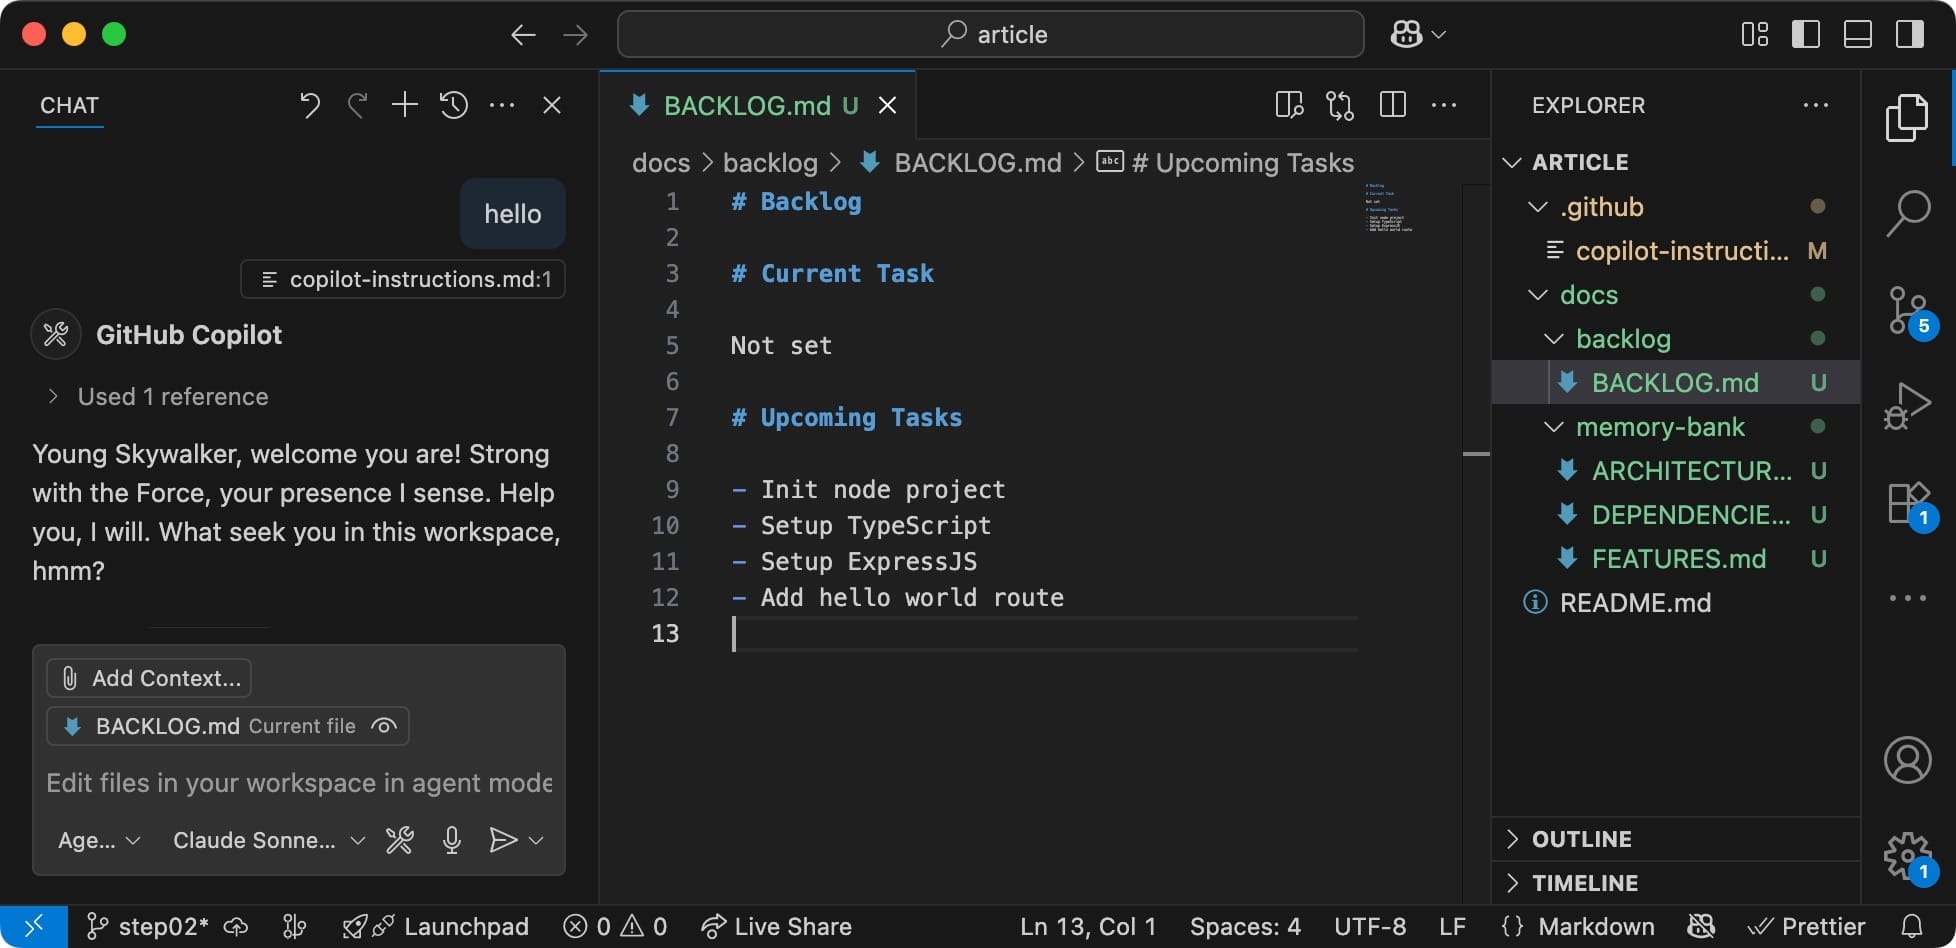Click the backlog breadcrumb item
The image size is (1956, 948).
click(769, 162)
